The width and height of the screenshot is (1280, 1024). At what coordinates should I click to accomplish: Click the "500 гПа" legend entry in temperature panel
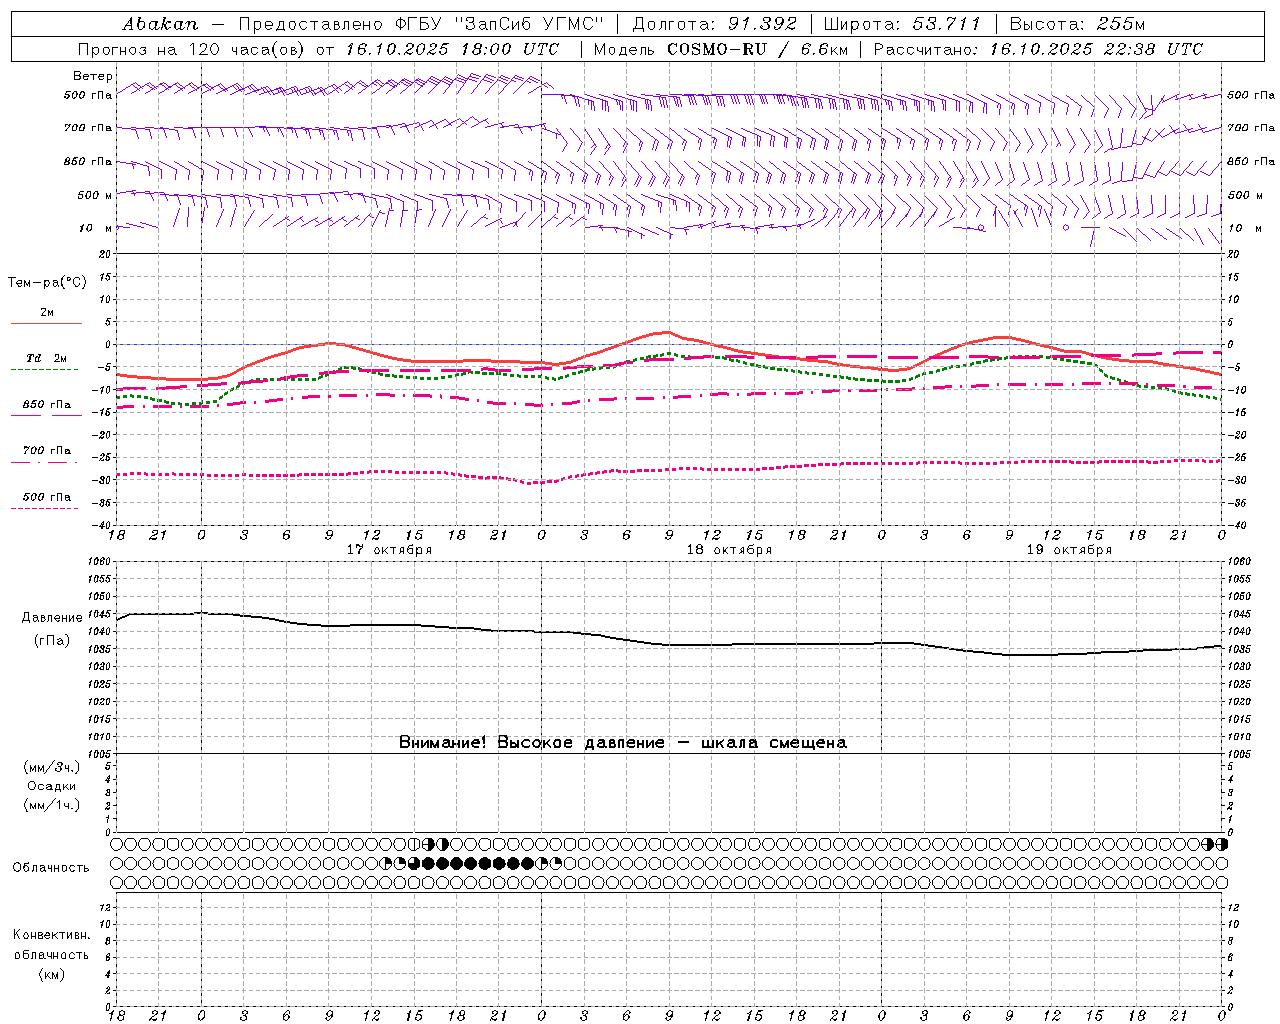pos(46,497)
